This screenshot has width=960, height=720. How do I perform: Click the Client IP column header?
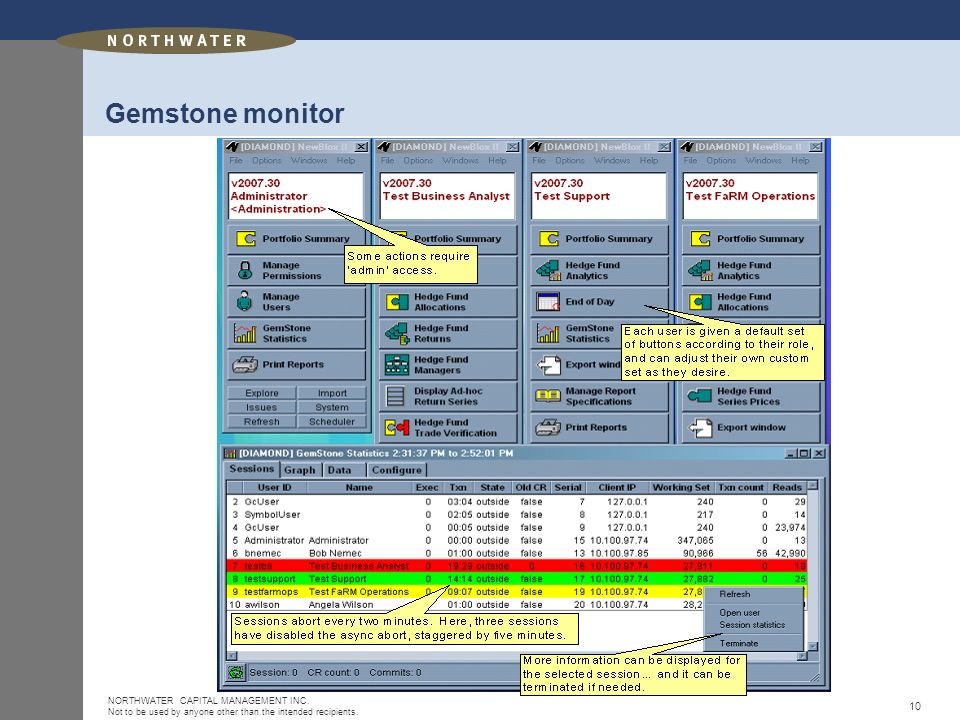pos(617,487)
